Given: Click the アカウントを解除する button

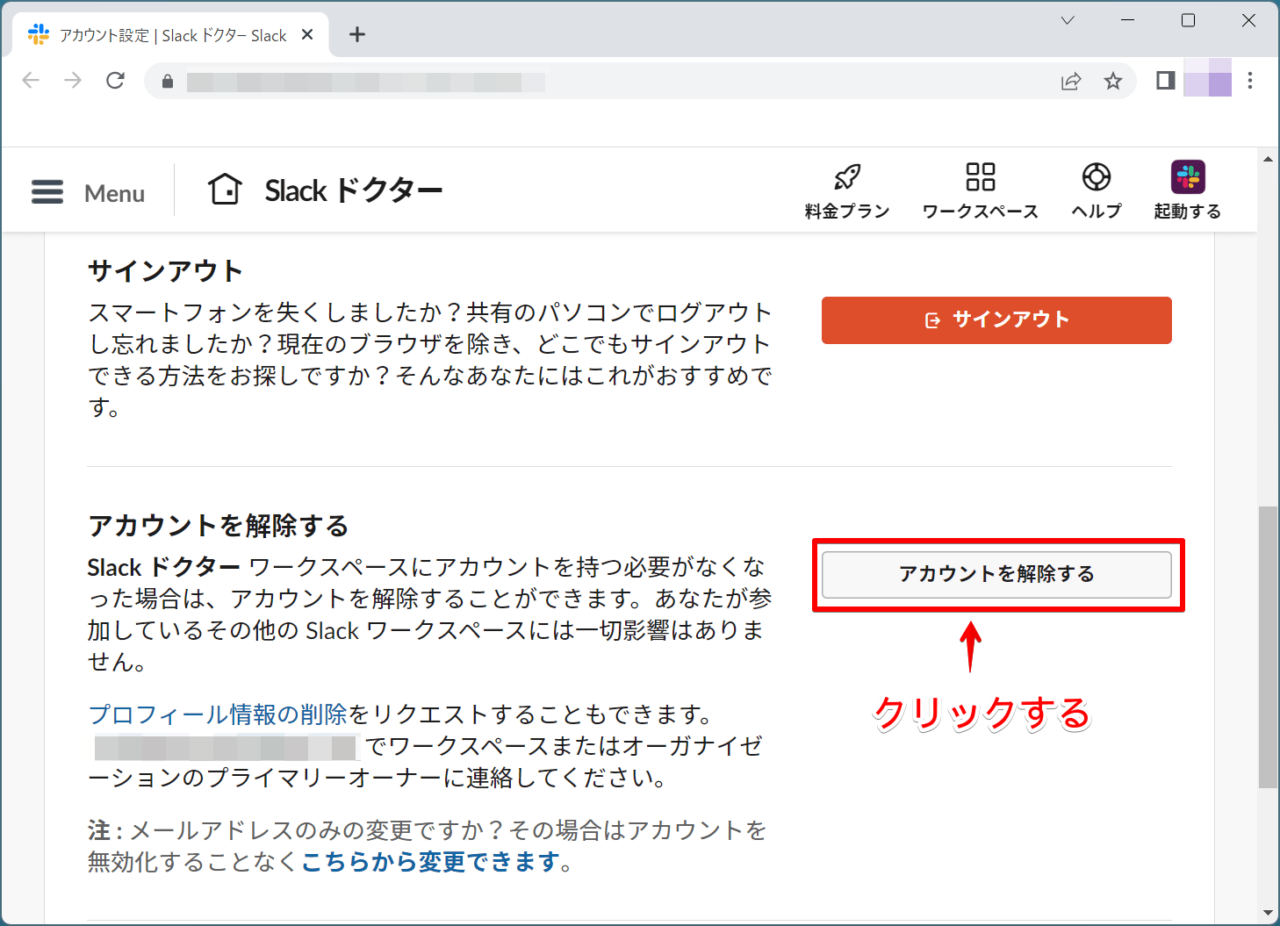Looking at the screenshot, I should click(x=996, y=574).
